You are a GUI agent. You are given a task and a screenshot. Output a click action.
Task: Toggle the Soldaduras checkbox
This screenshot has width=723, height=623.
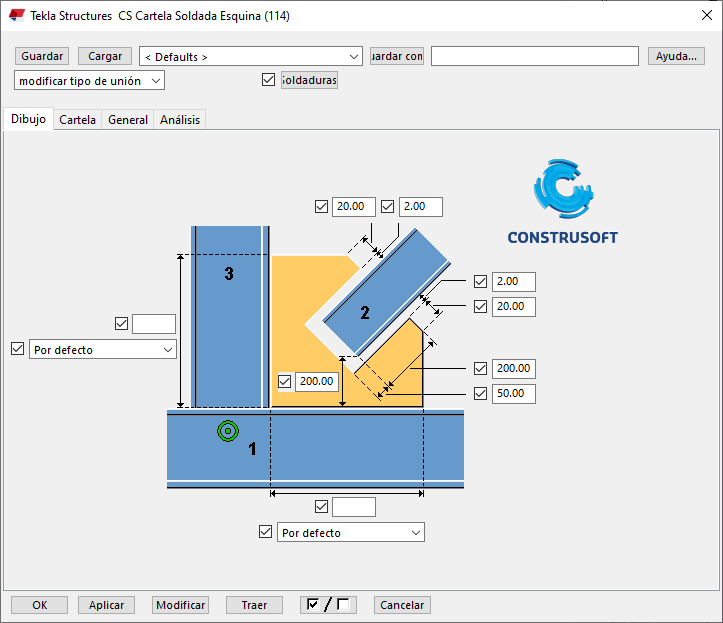click(268, 80)
